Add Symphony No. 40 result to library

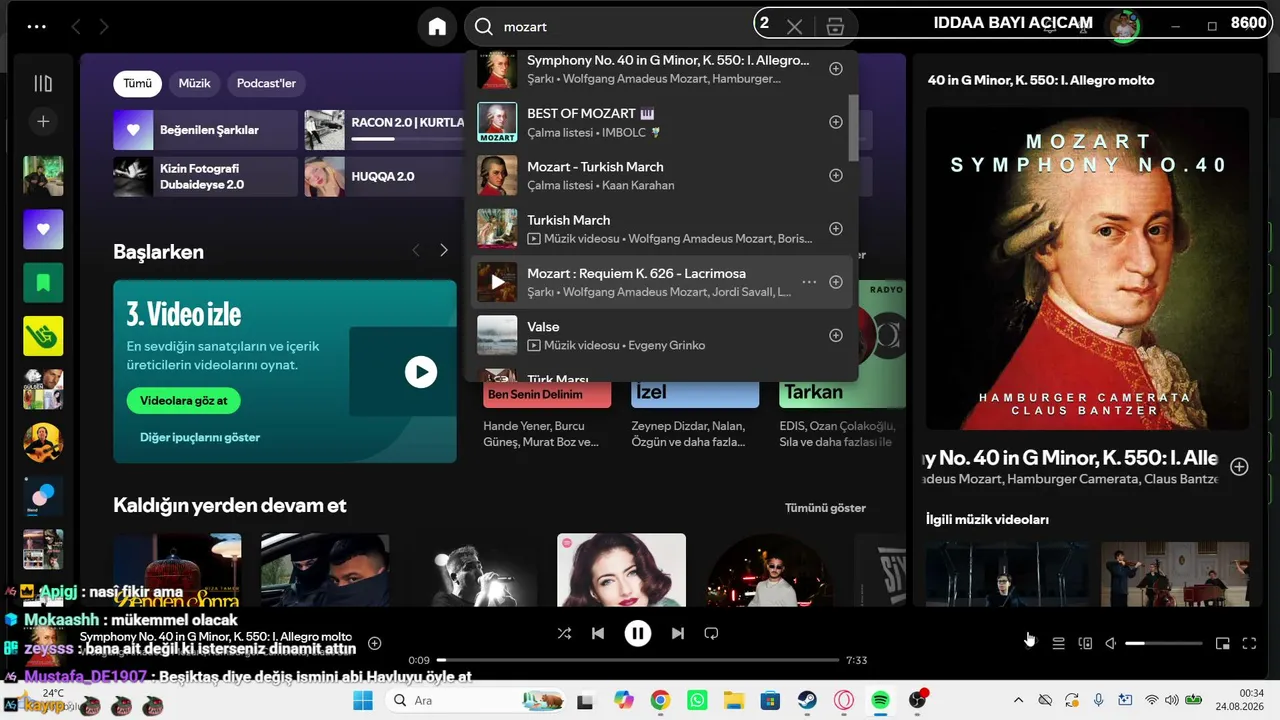836,69
